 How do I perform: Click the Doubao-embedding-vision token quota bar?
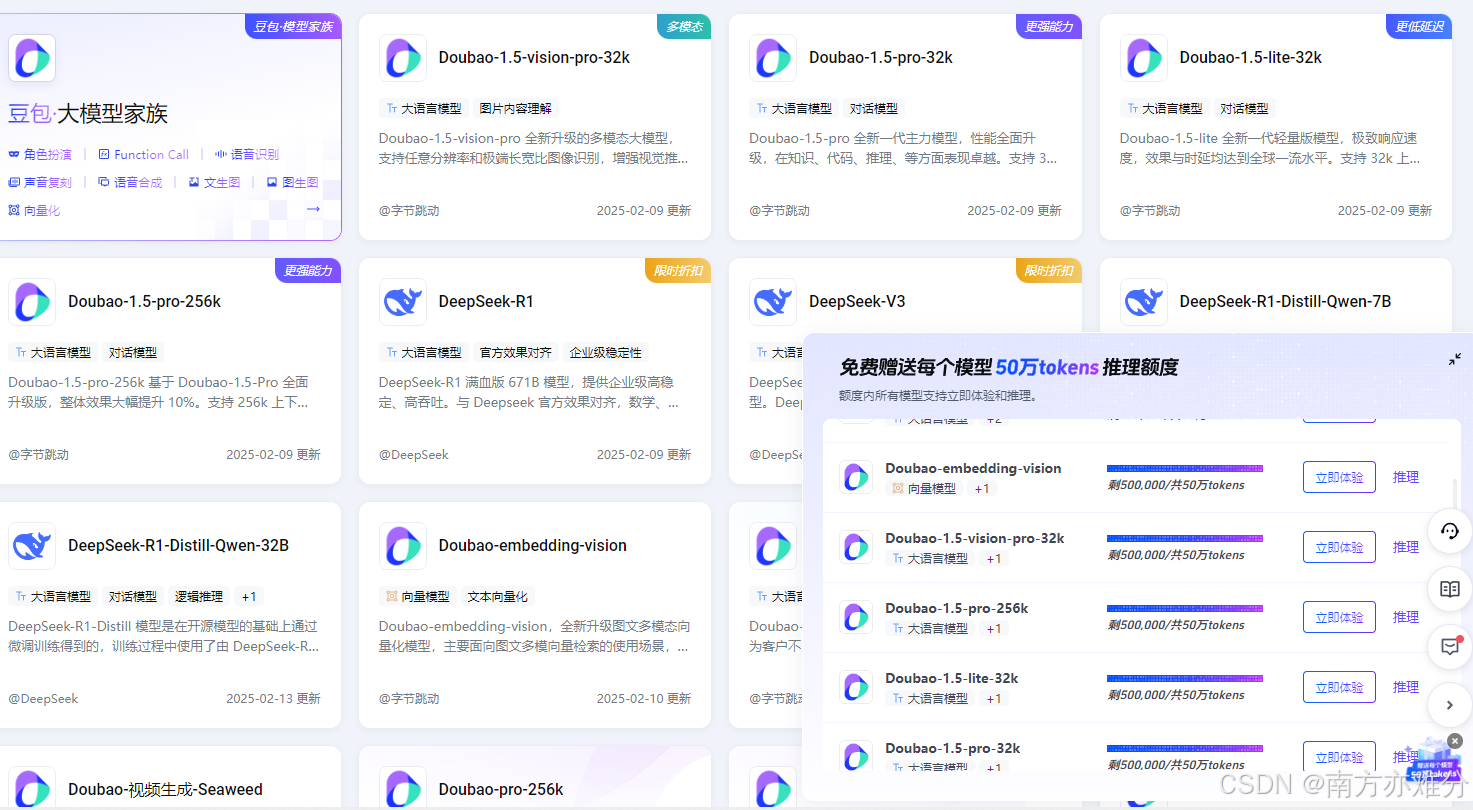click(1185, 468)
